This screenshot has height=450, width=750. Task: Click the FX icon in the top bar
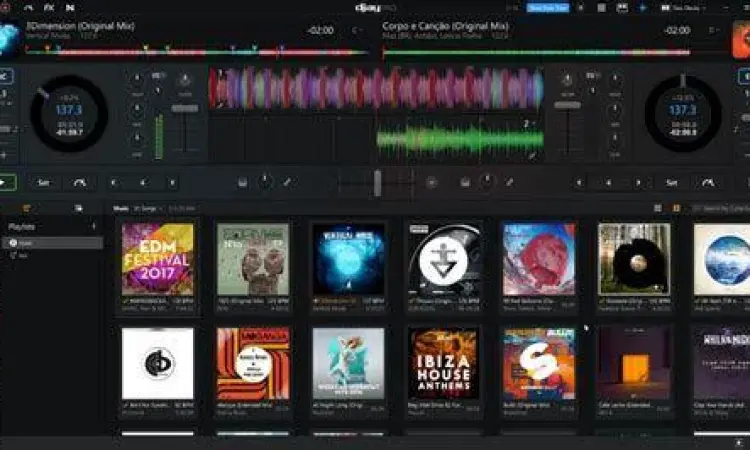coord(48,8)
